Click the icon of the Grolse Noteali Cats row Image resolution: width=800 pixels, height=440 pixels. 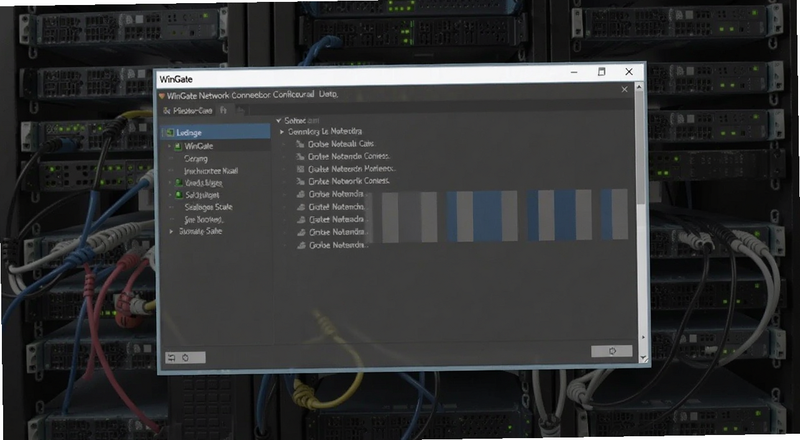pyautogui.click(x=300, y=144)
